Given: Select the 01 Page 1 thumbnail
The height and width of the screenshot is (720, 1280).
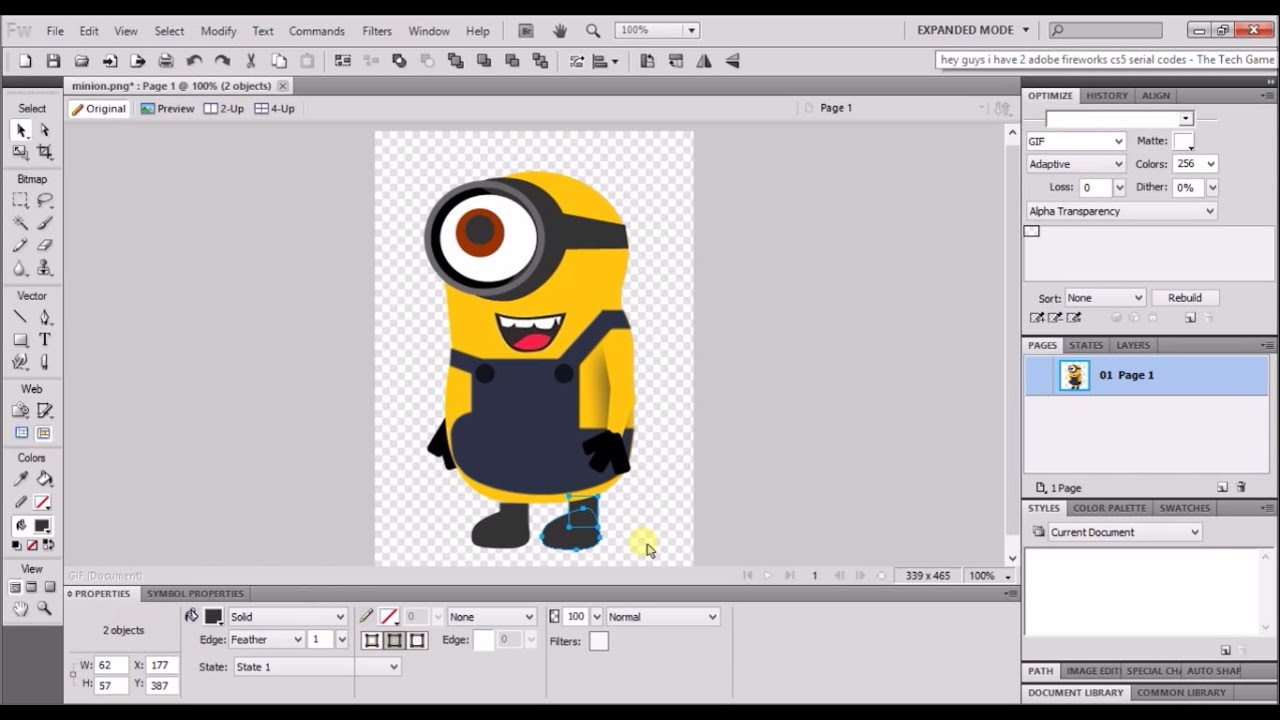Looking at the screenshot, I should pos(1074,376).
